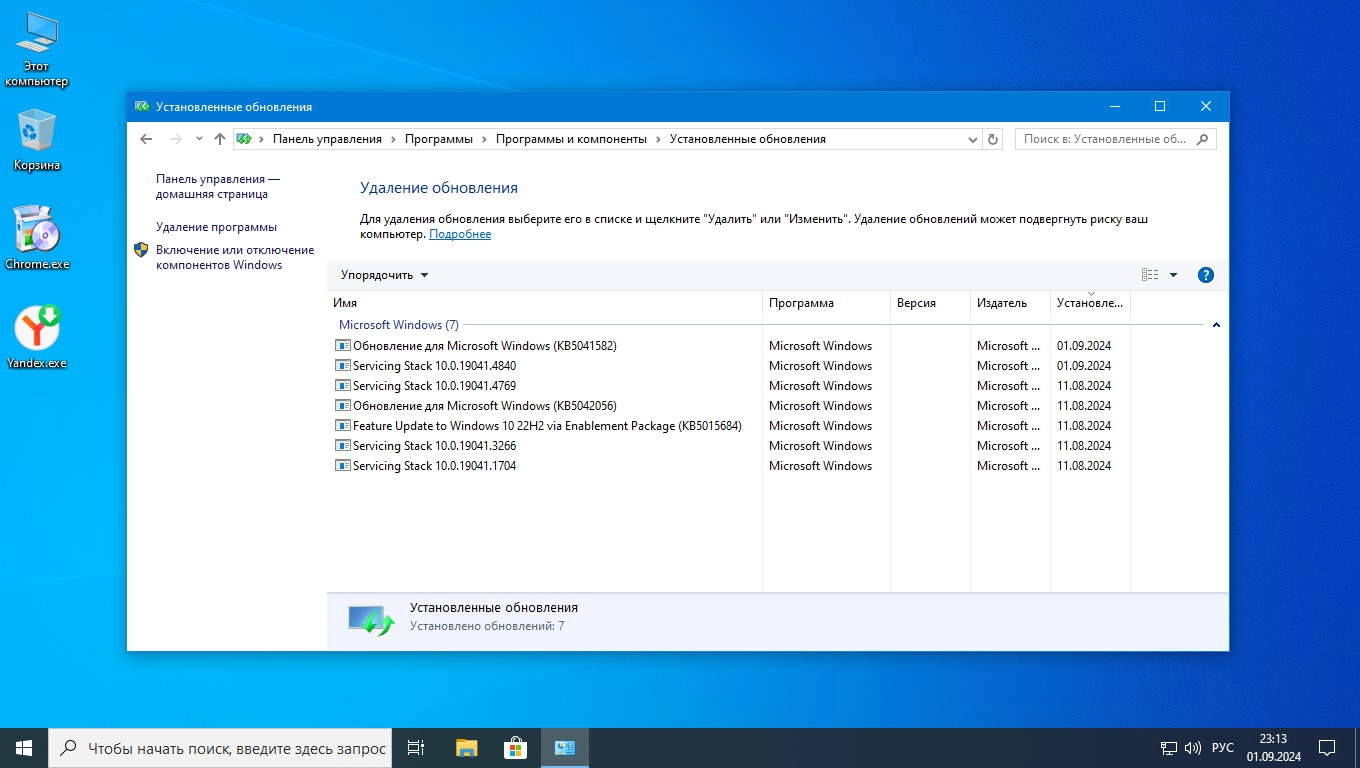Collapse the Microsoft Windows (7) group
Screen dimensions: 1360x768
coord(1216,325)
